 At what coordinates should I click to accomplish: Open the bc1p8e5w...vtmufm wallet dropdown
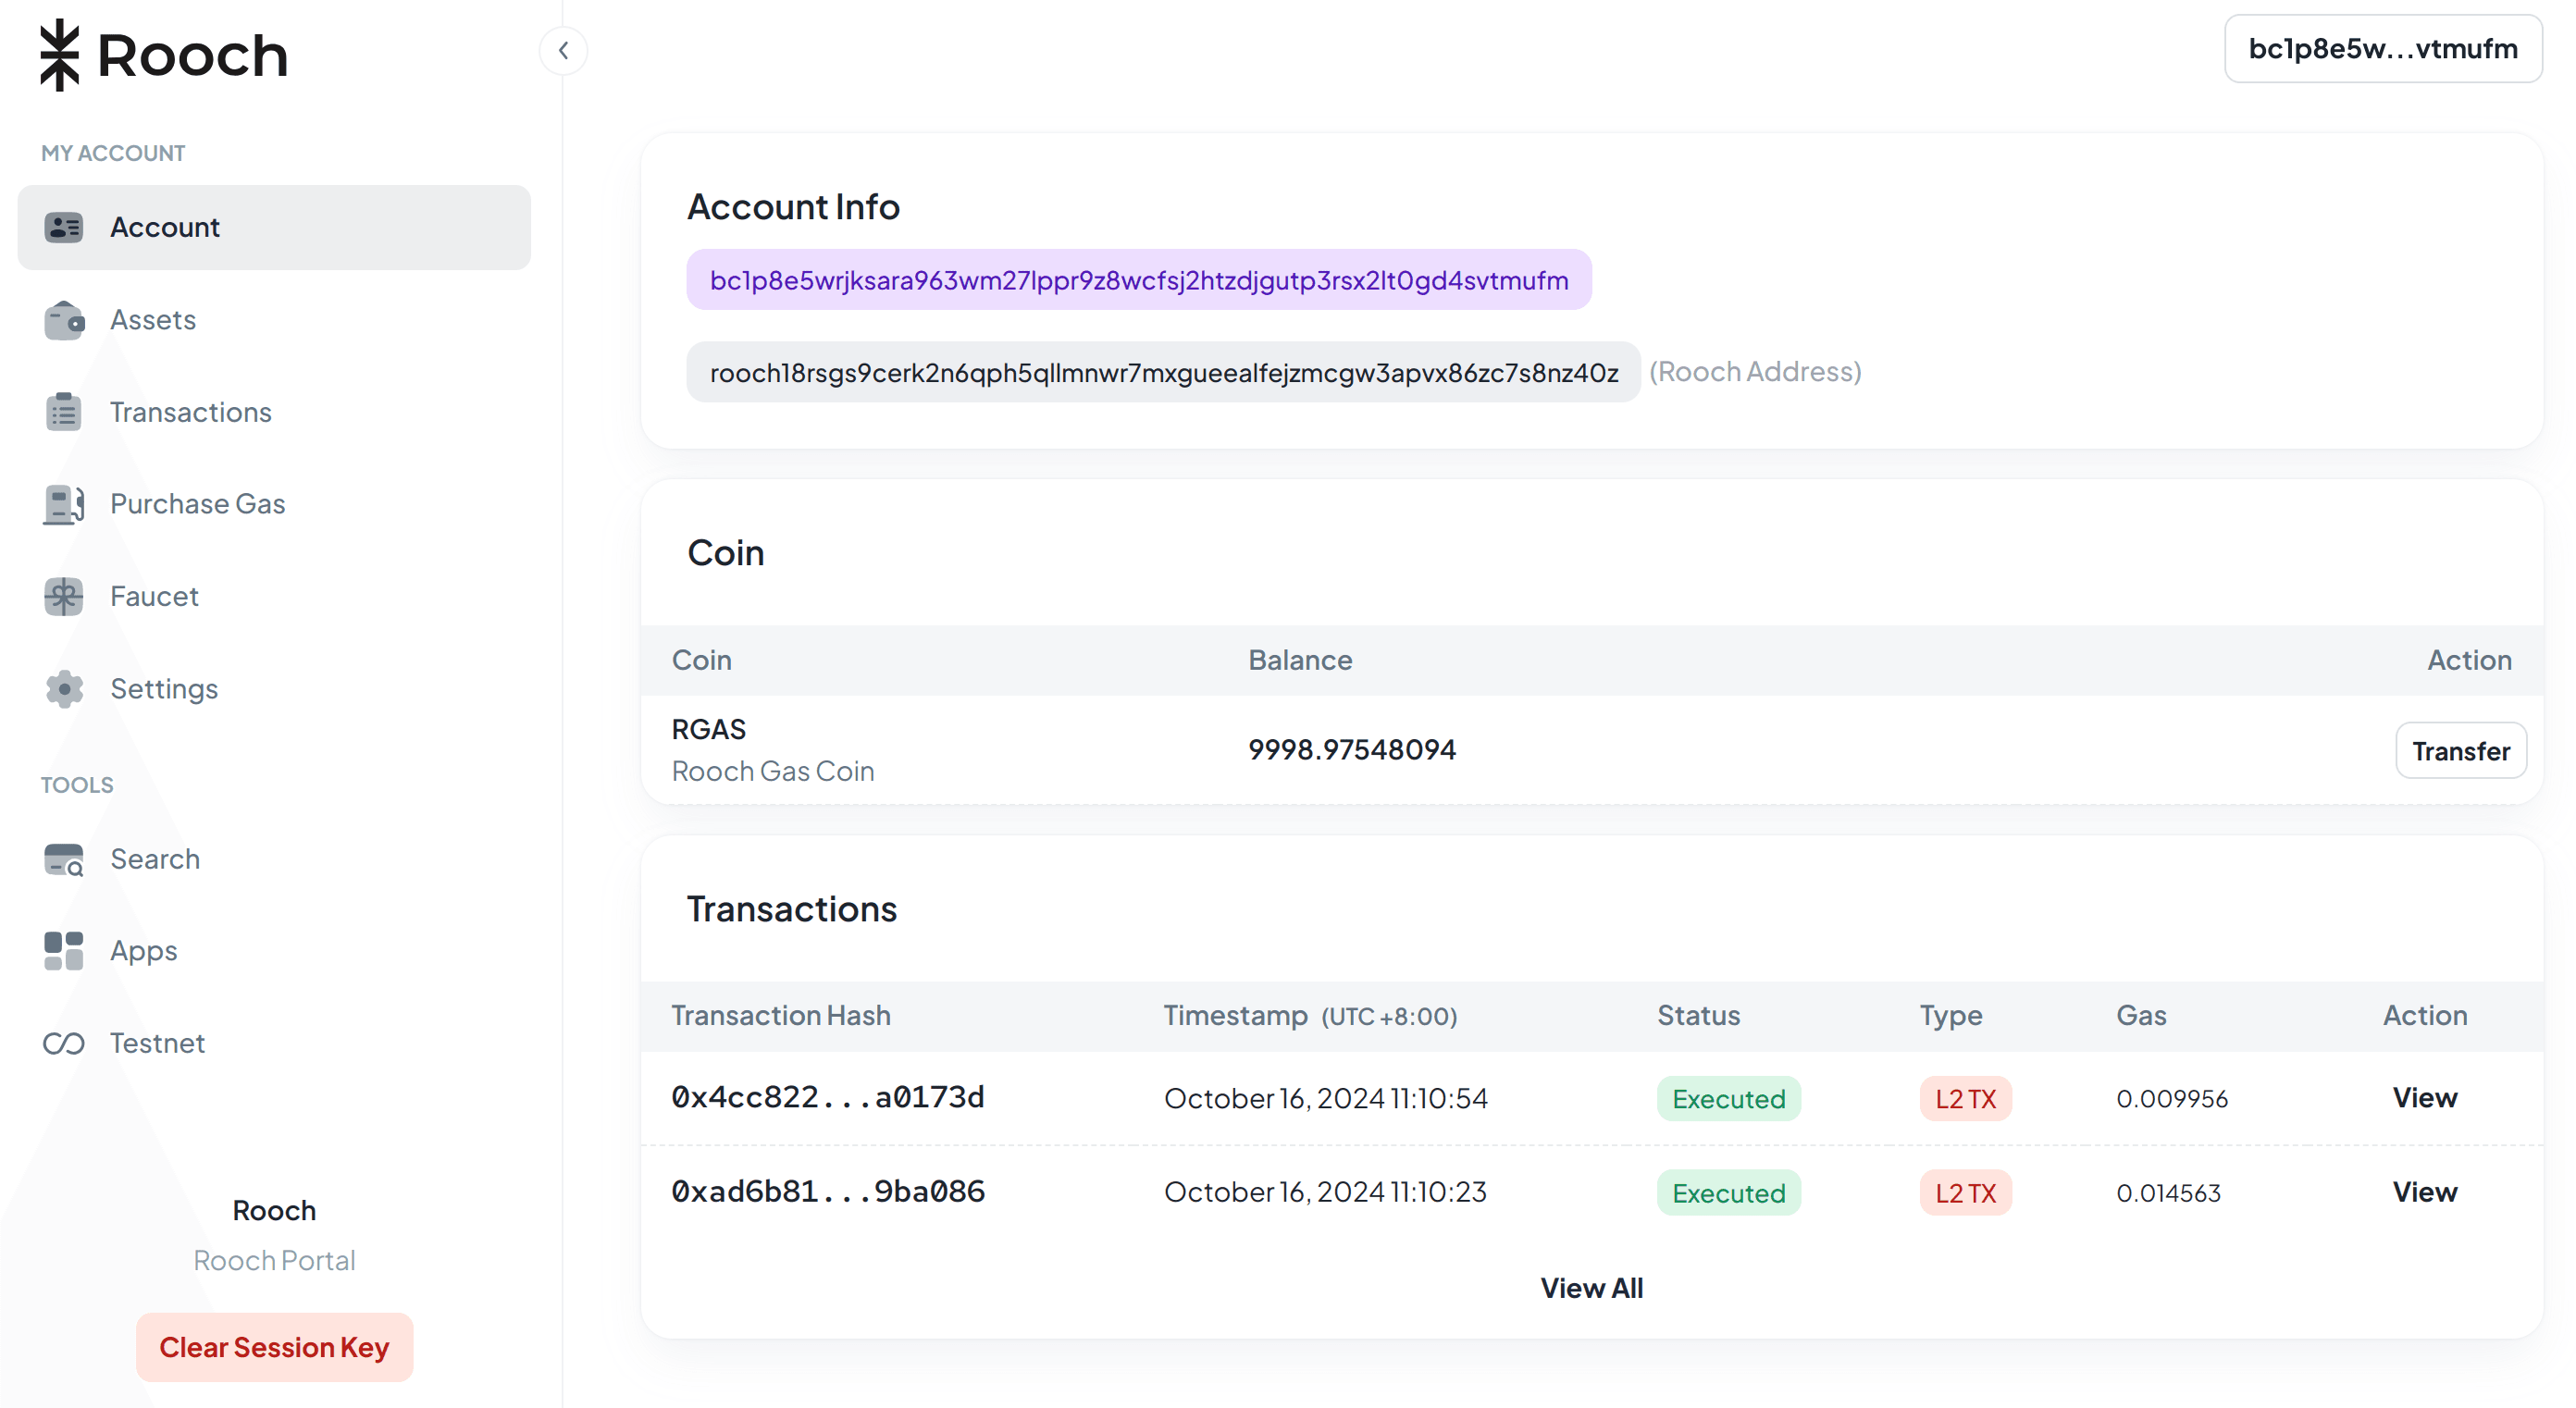[x=2382, y=49]
